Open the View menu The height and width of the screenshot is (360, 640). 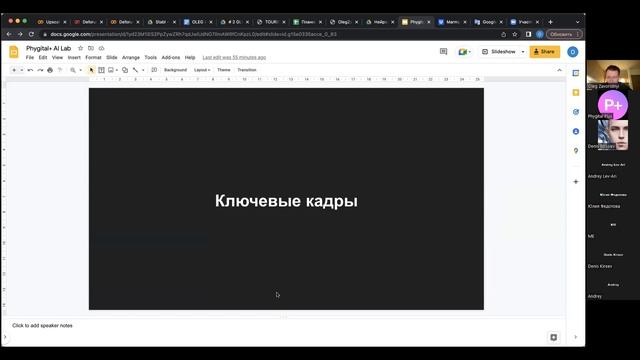(57, 58)
